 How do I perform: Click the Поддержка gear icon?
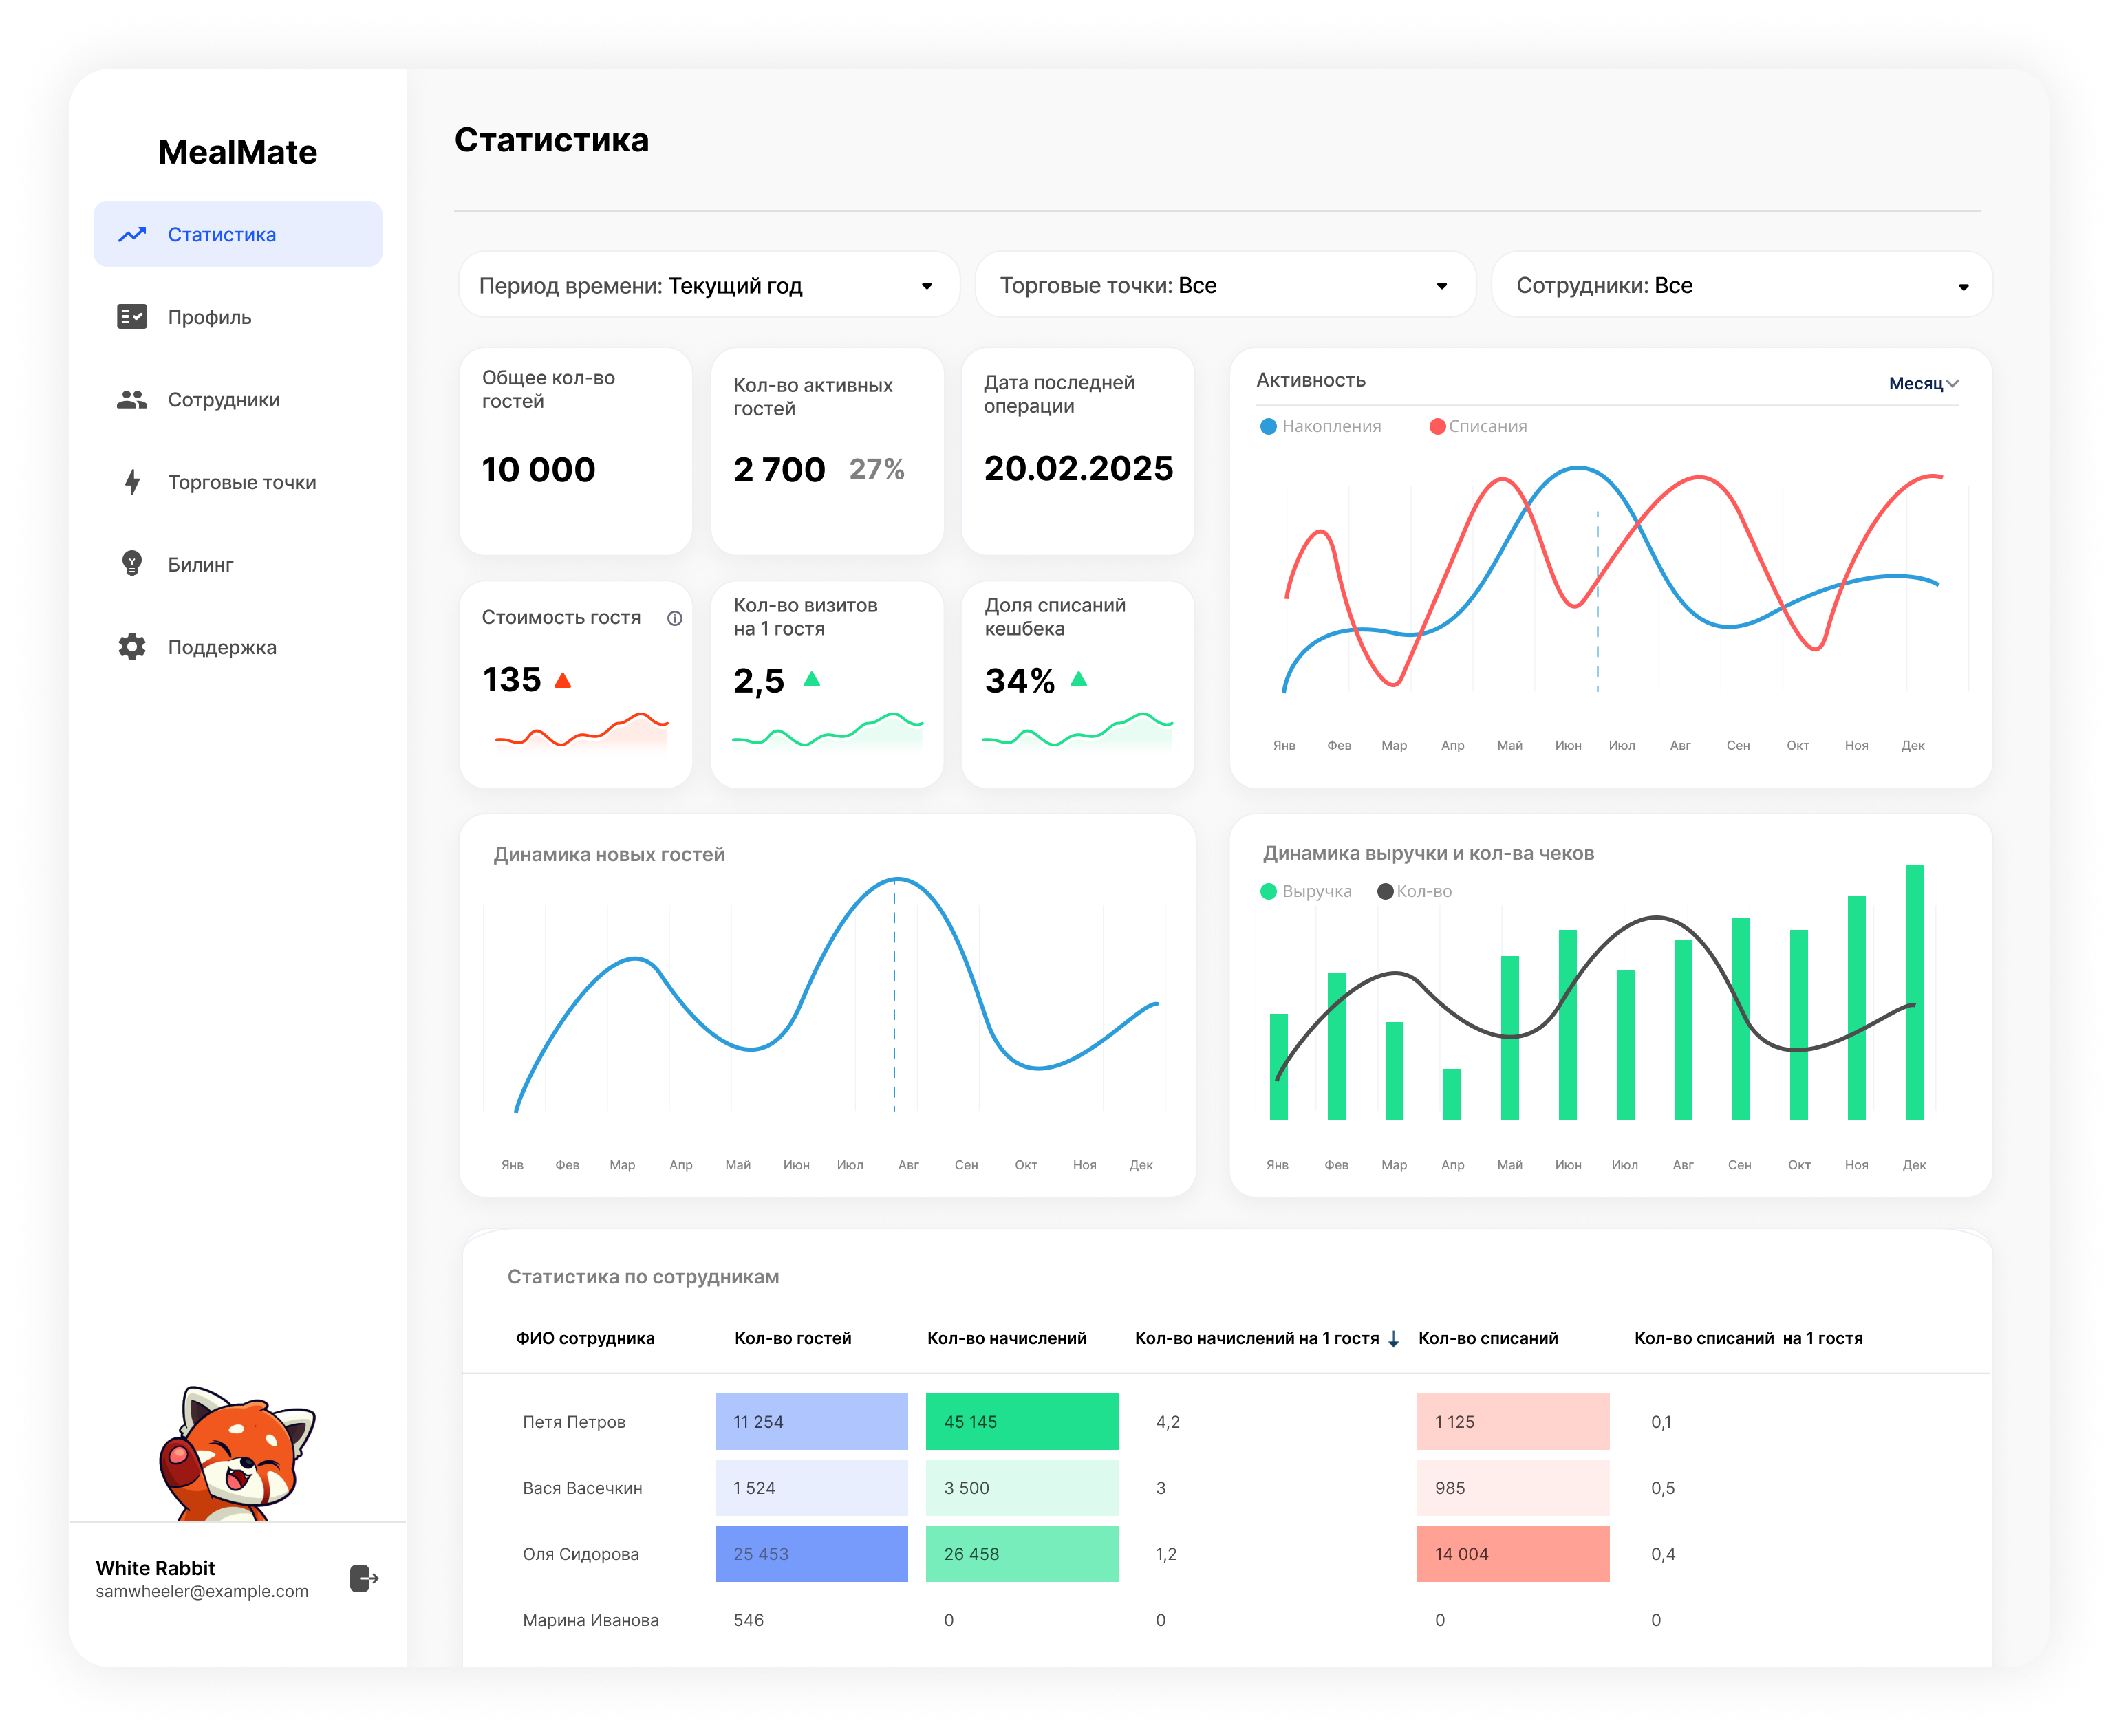coord(132,647)
